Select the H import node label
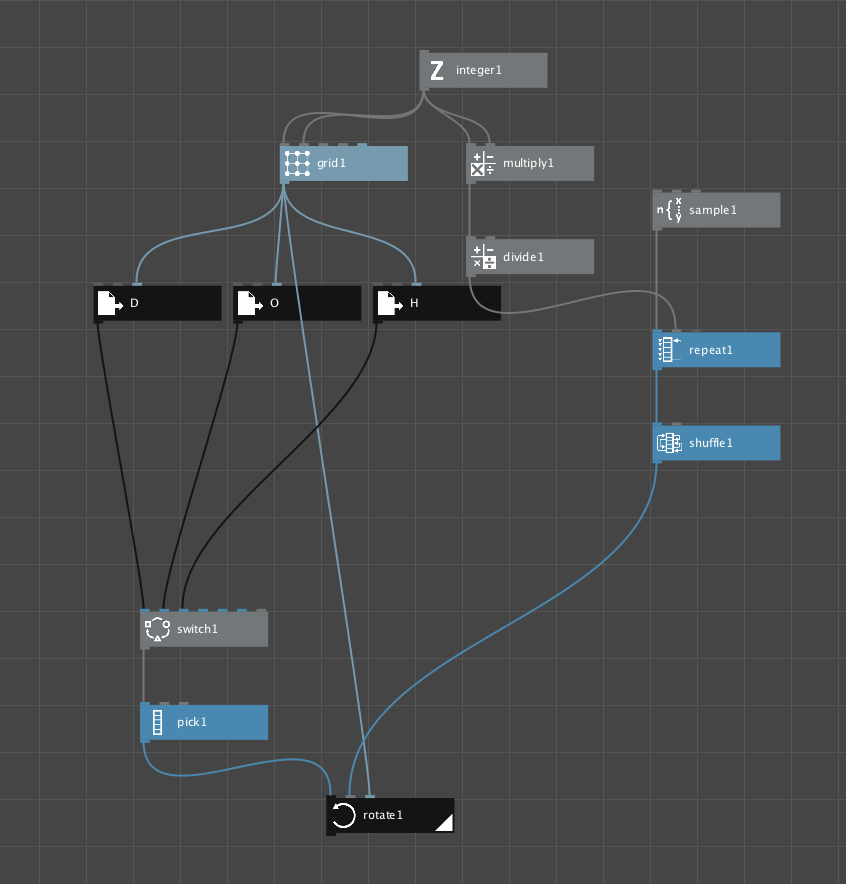 414,303
